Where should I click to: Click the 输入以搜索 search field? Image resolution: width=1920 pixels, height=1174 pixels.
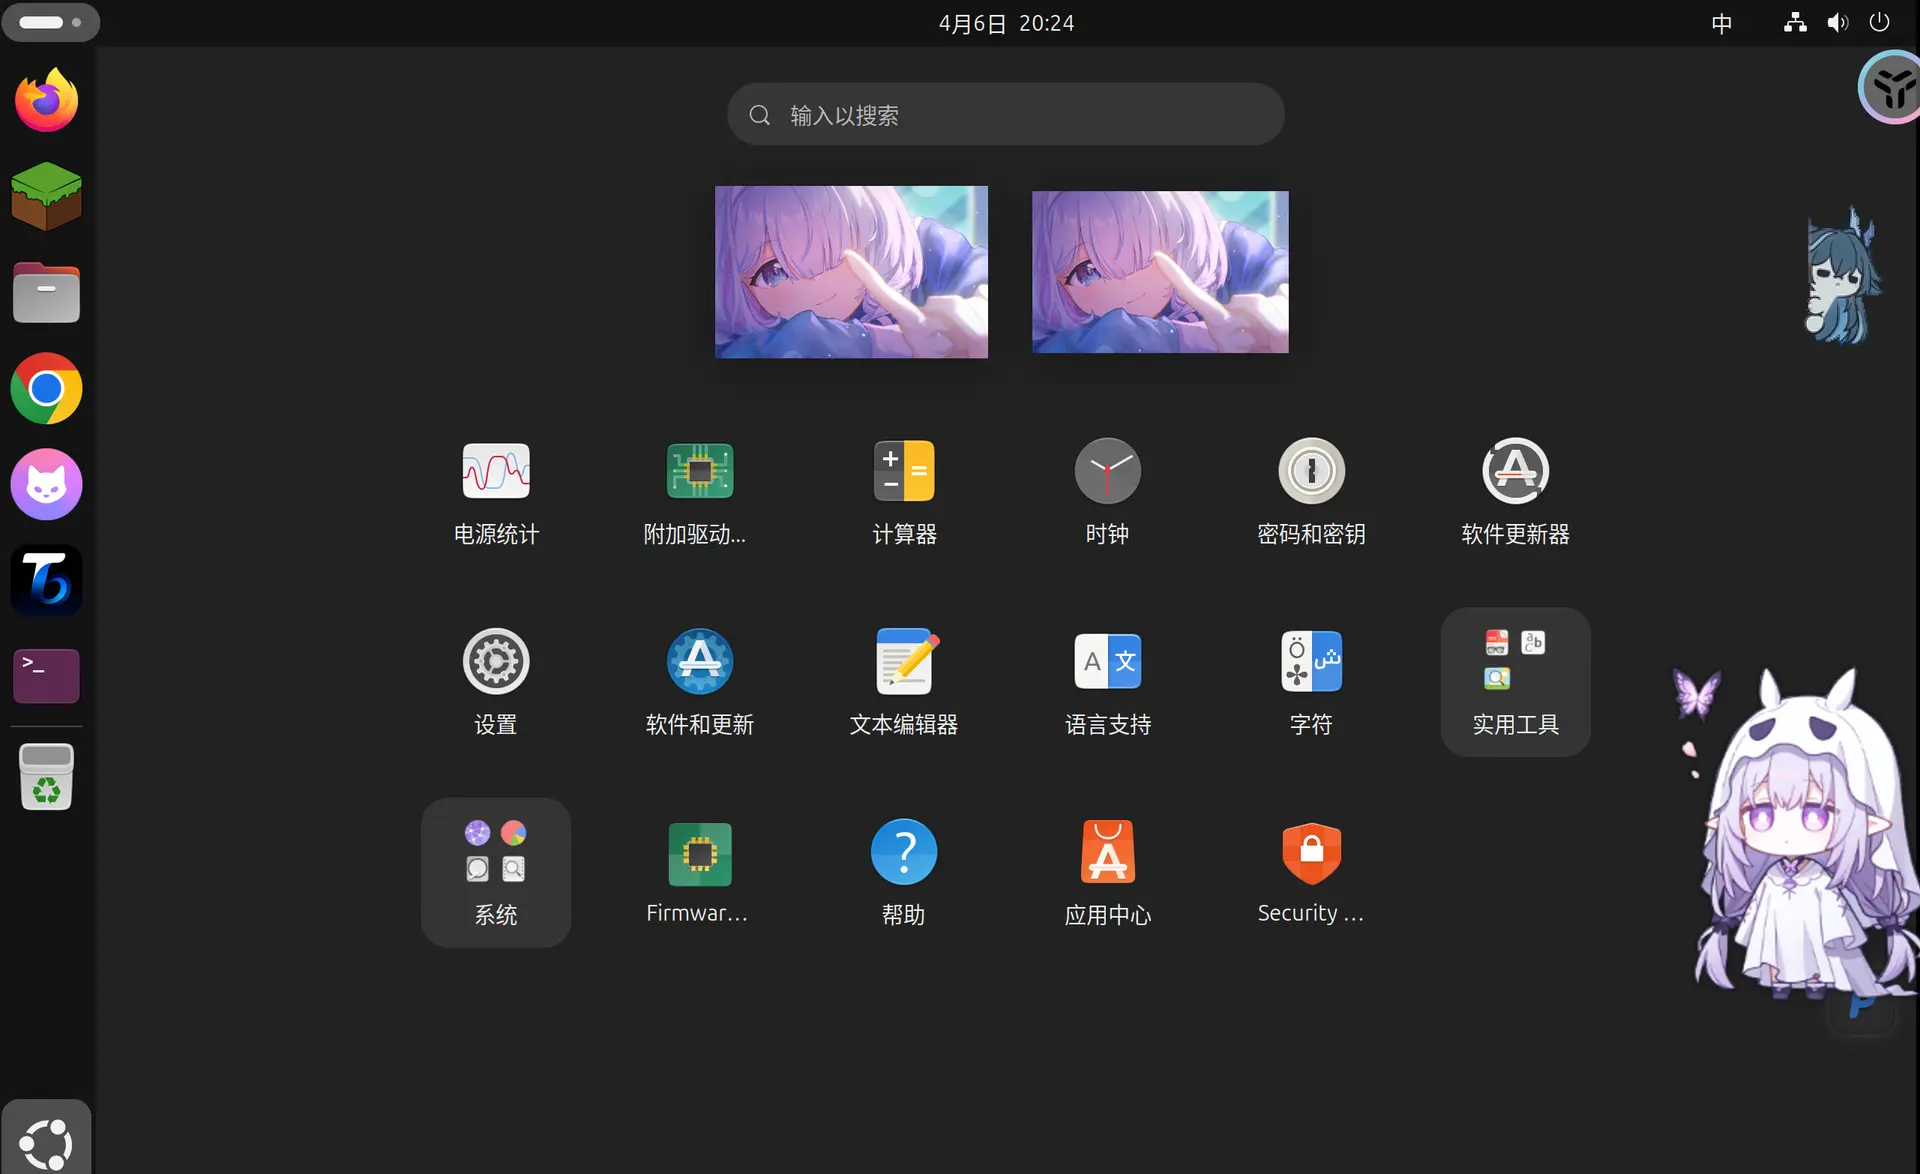click(x=1006, y=115)
